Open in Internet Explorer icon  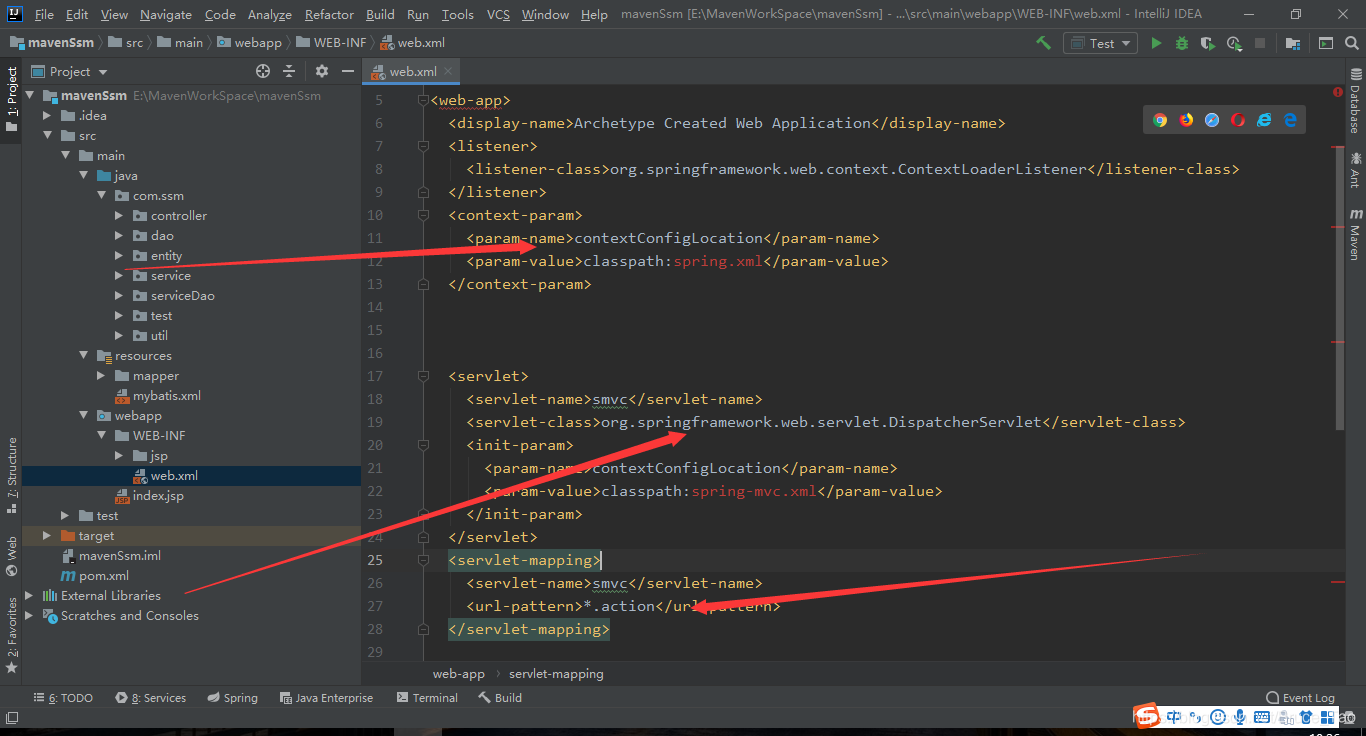[1264, 120]
